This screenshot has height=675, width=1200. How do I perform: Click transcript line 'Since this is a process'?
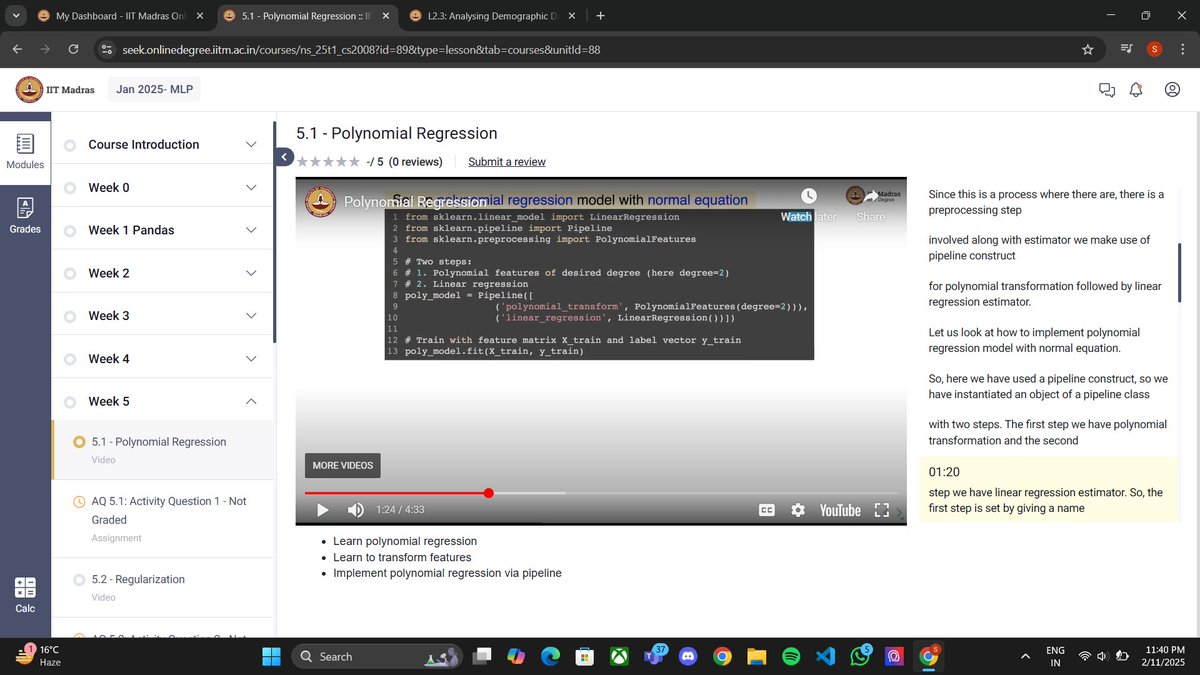[1048, 202]
